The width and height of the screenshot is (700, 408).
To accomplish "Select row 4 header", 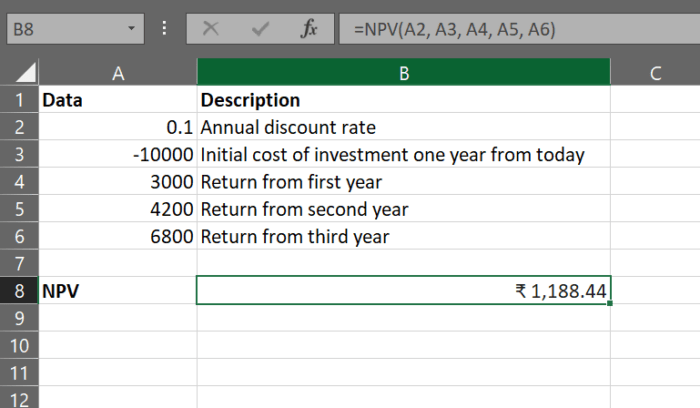I will click(x=19, y=181).
